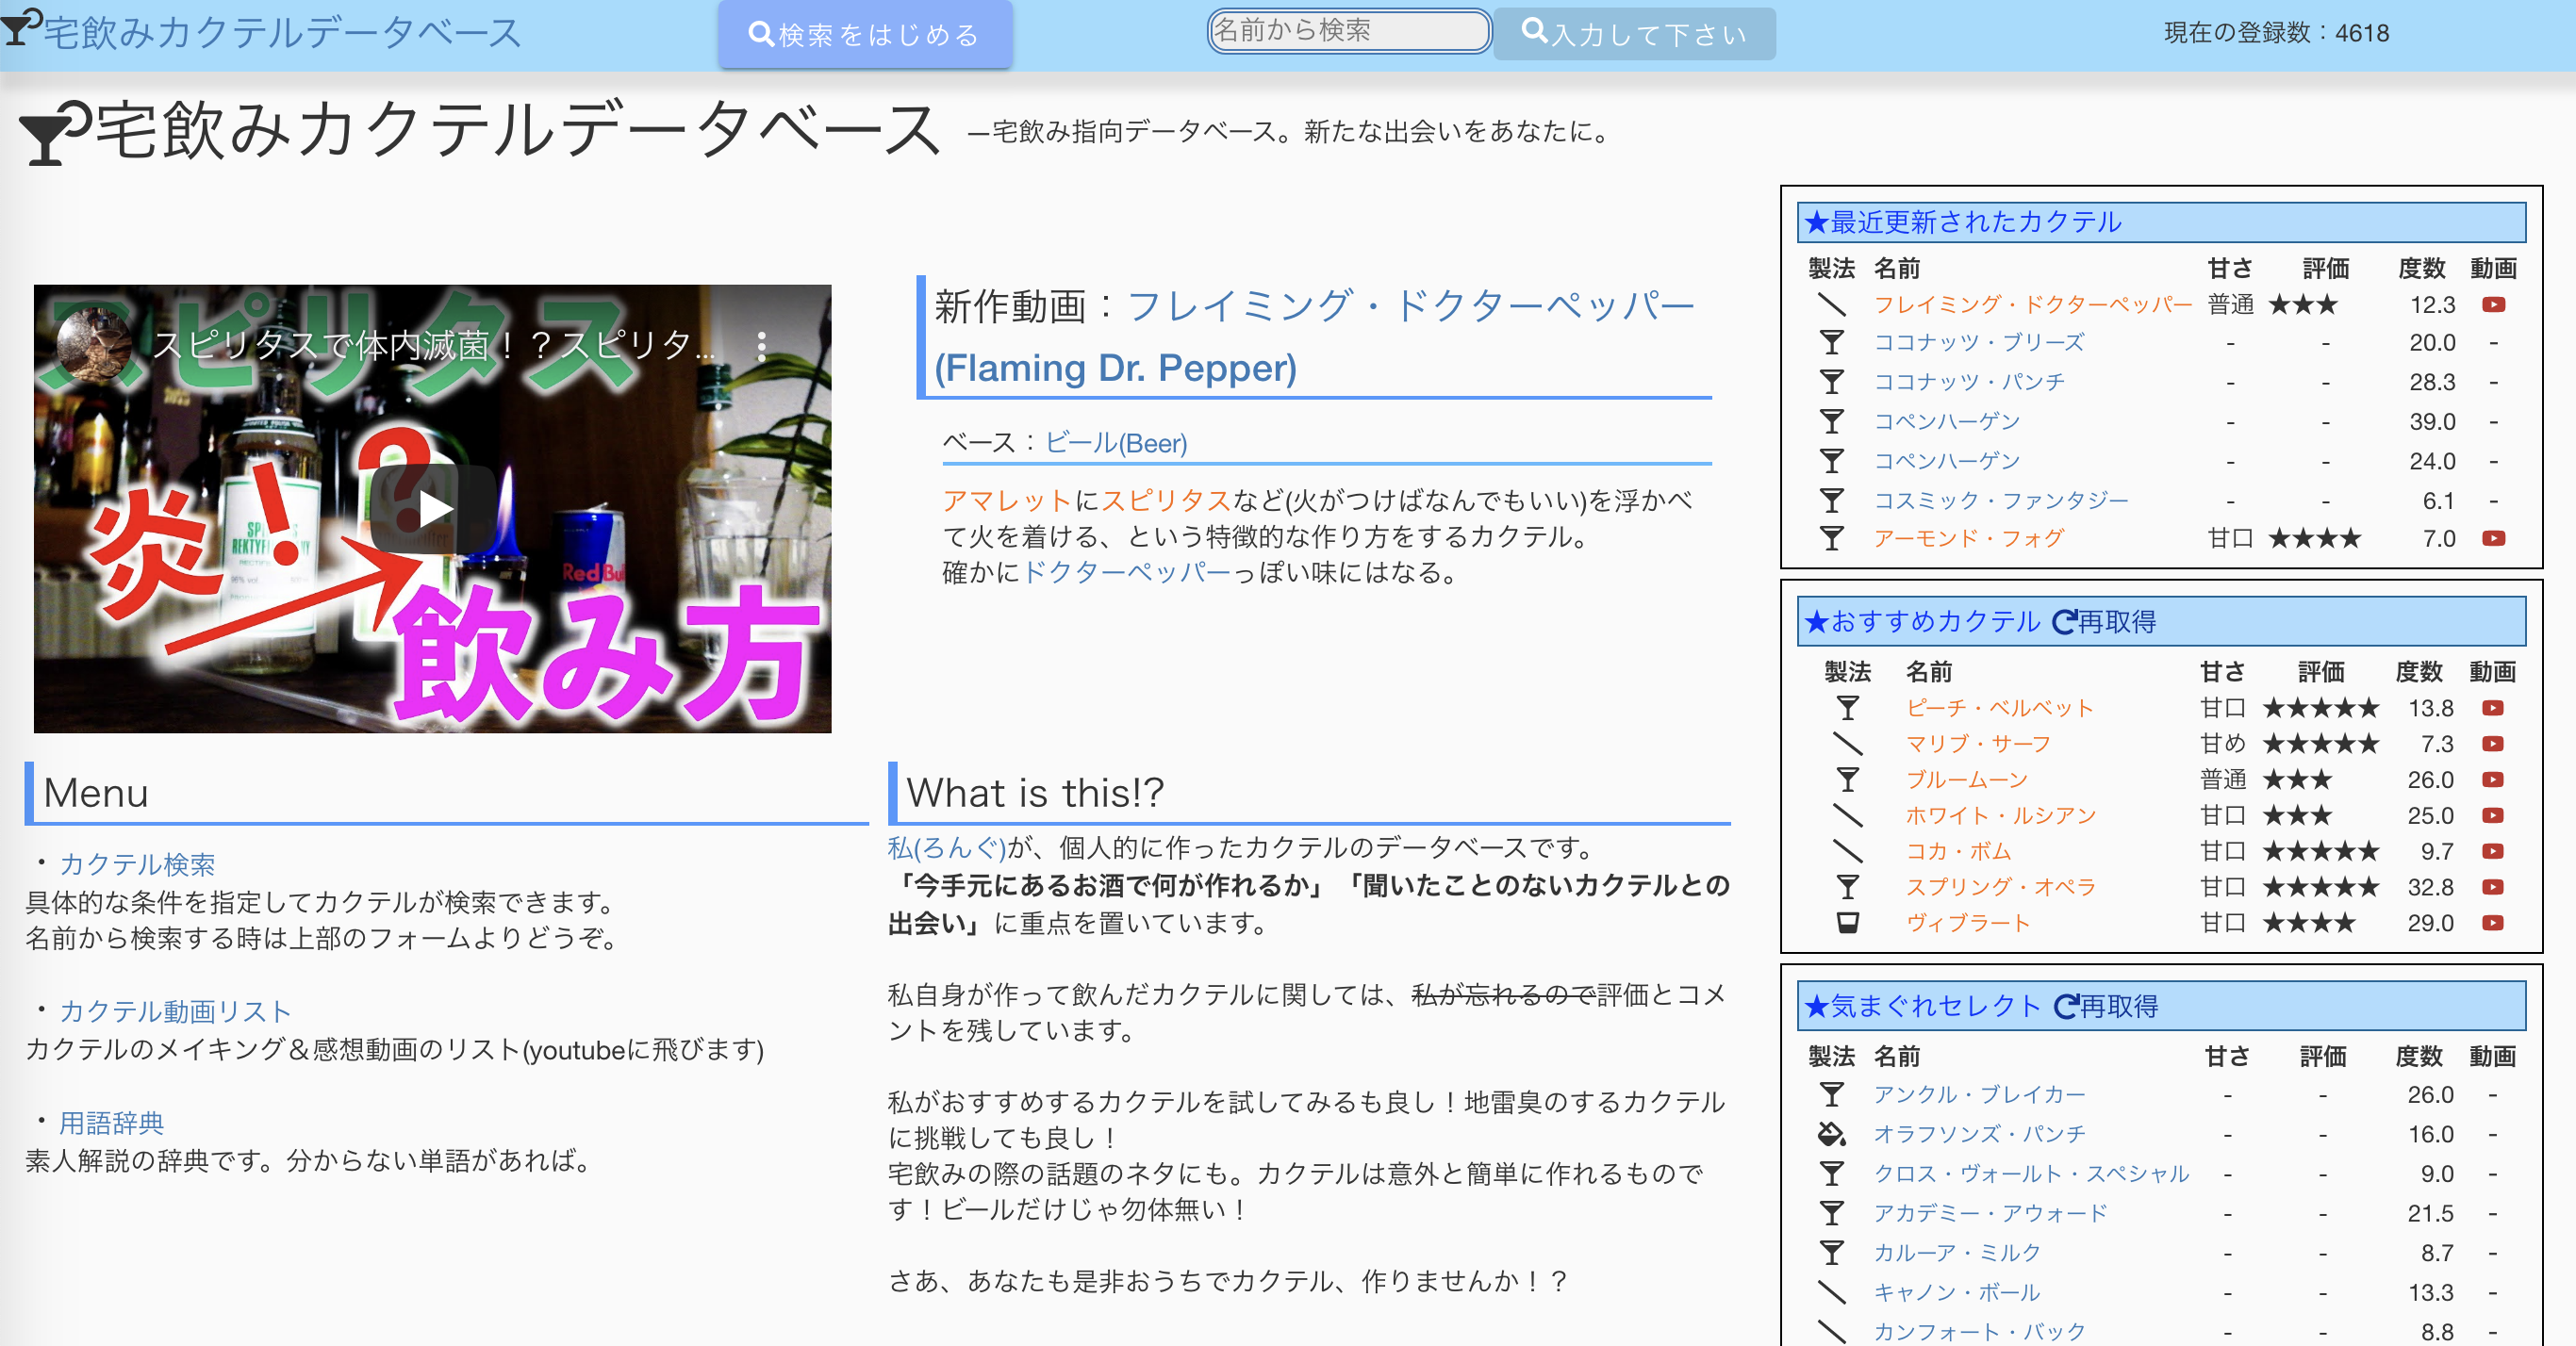
Task: Open the video icon in the コカ・ボム row
Action: 2492,851
